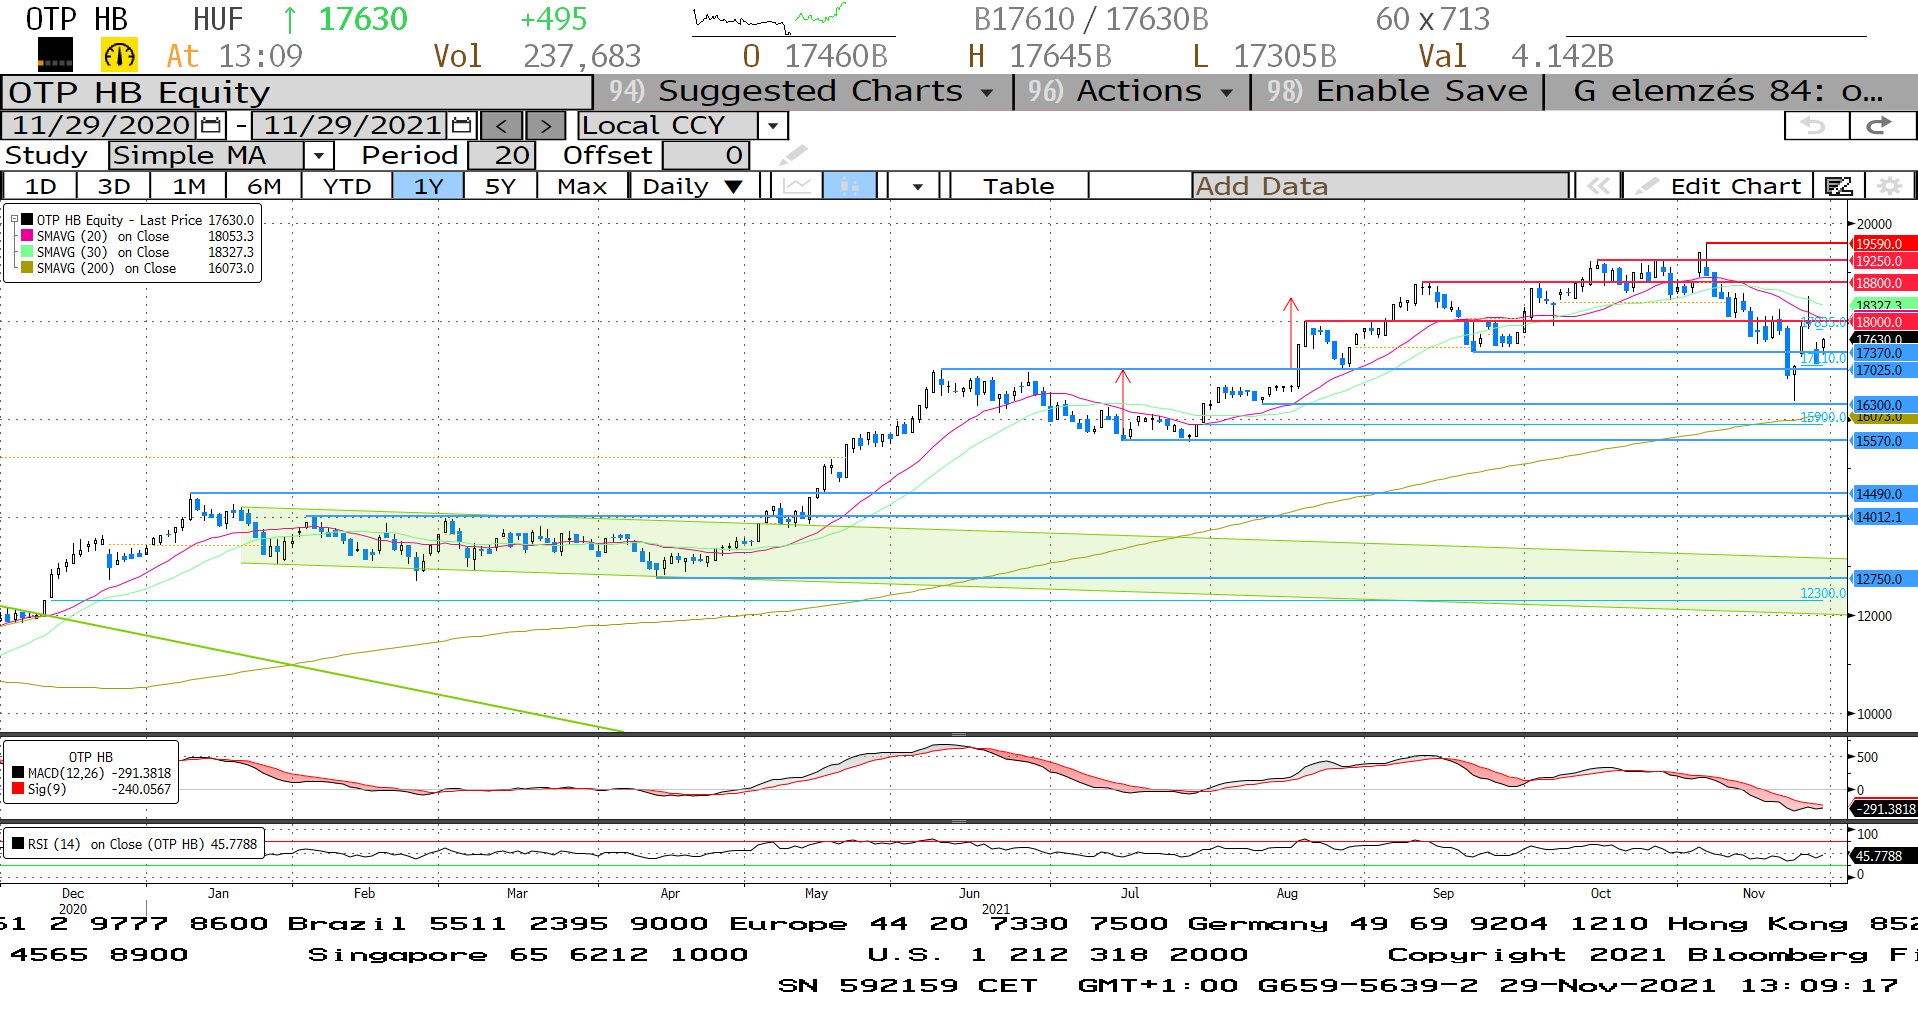The height and width of the screenshot is (1025, 1918).
Task: Click the RSI (14) legend swatch
Action: tap(18, 844)
